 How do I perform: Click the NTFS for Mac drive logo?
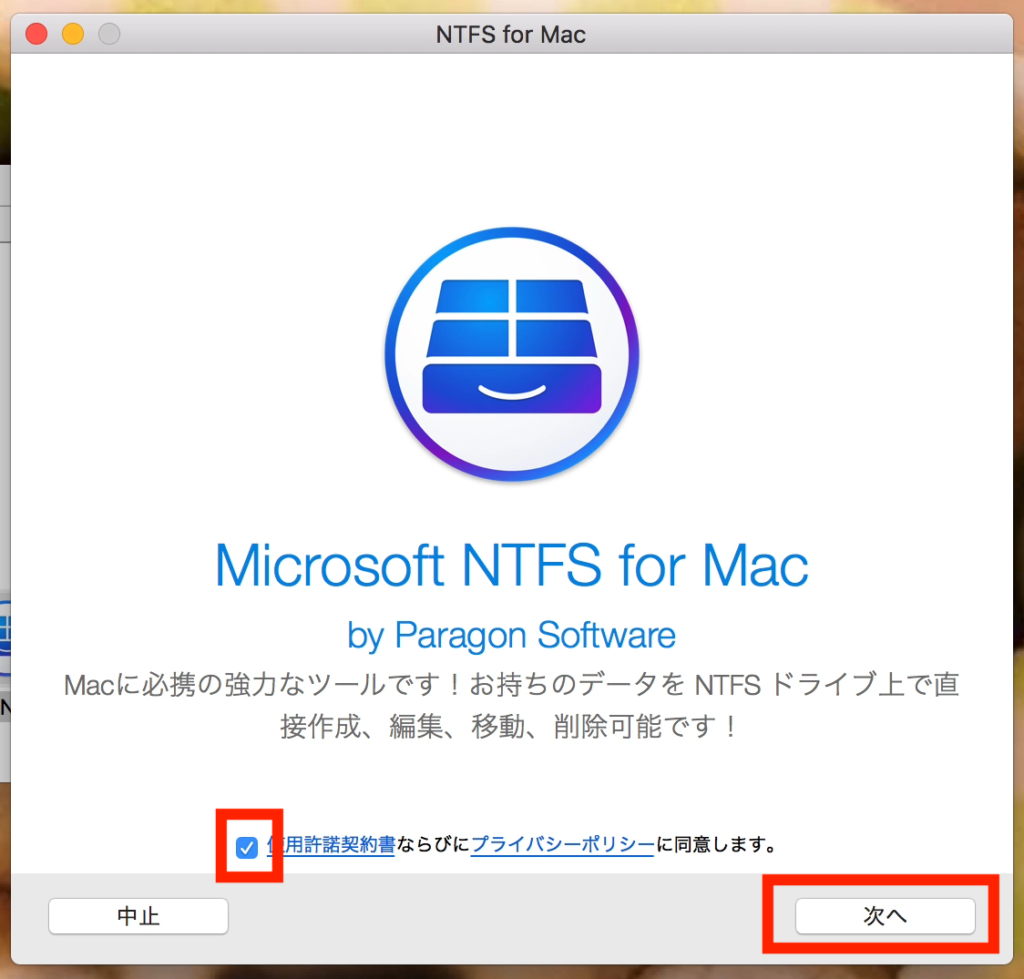[512, 354]
